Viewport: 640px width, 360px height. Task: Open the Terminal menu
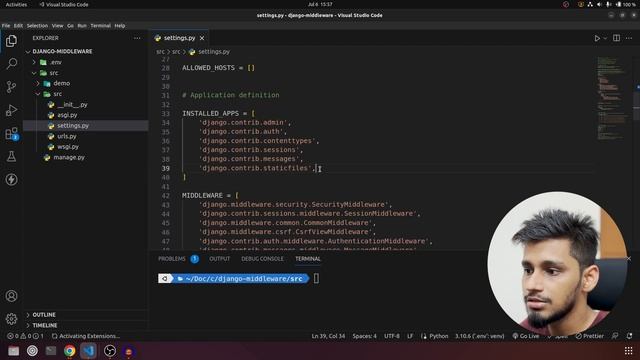(100, 26)
